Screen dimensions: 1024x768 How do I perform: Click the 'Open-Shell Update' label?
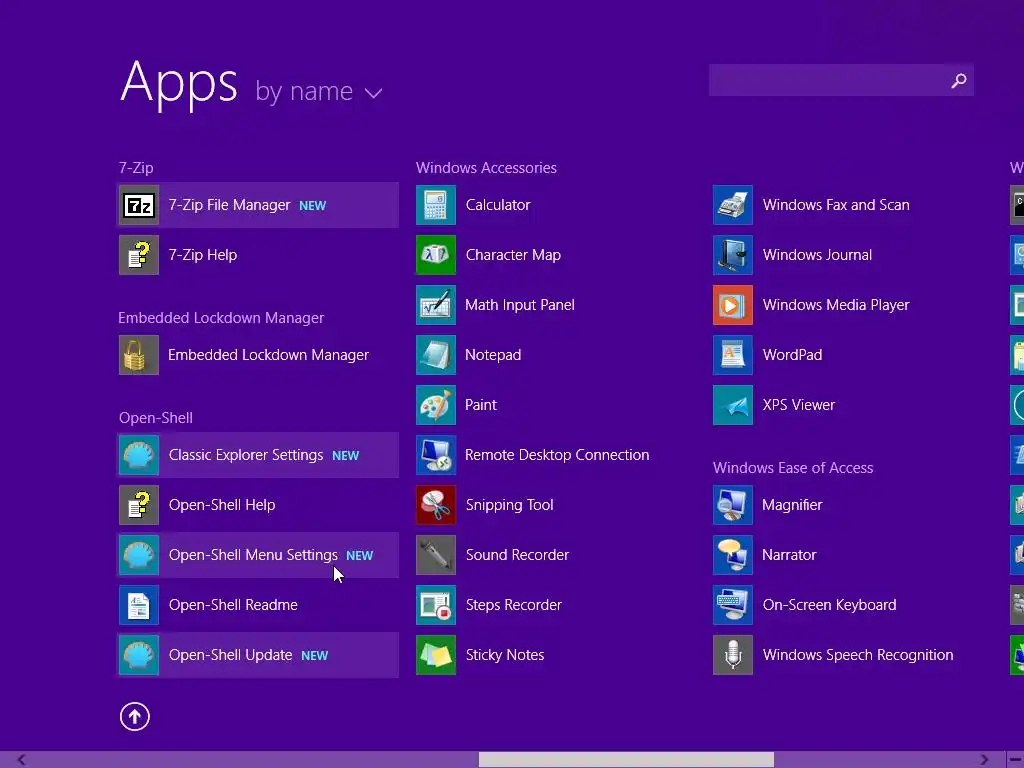230,655
